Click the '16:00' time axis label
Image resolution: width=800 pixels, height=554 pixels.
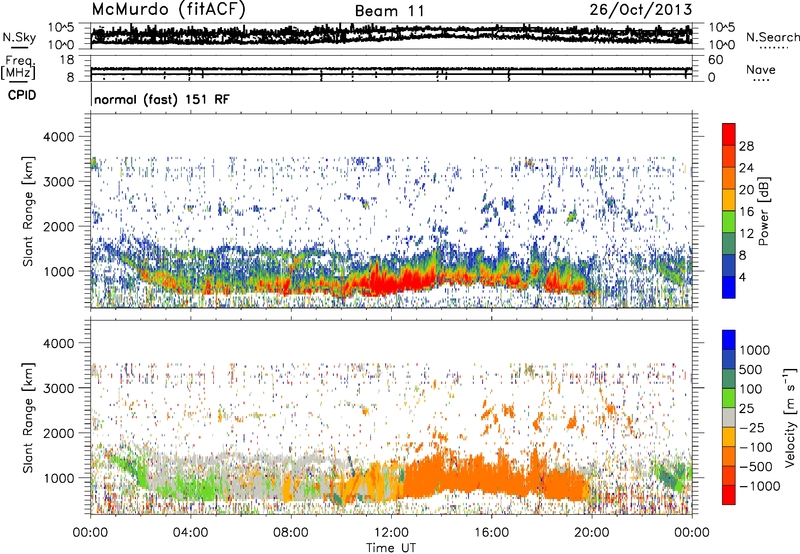tap(491, 533)
